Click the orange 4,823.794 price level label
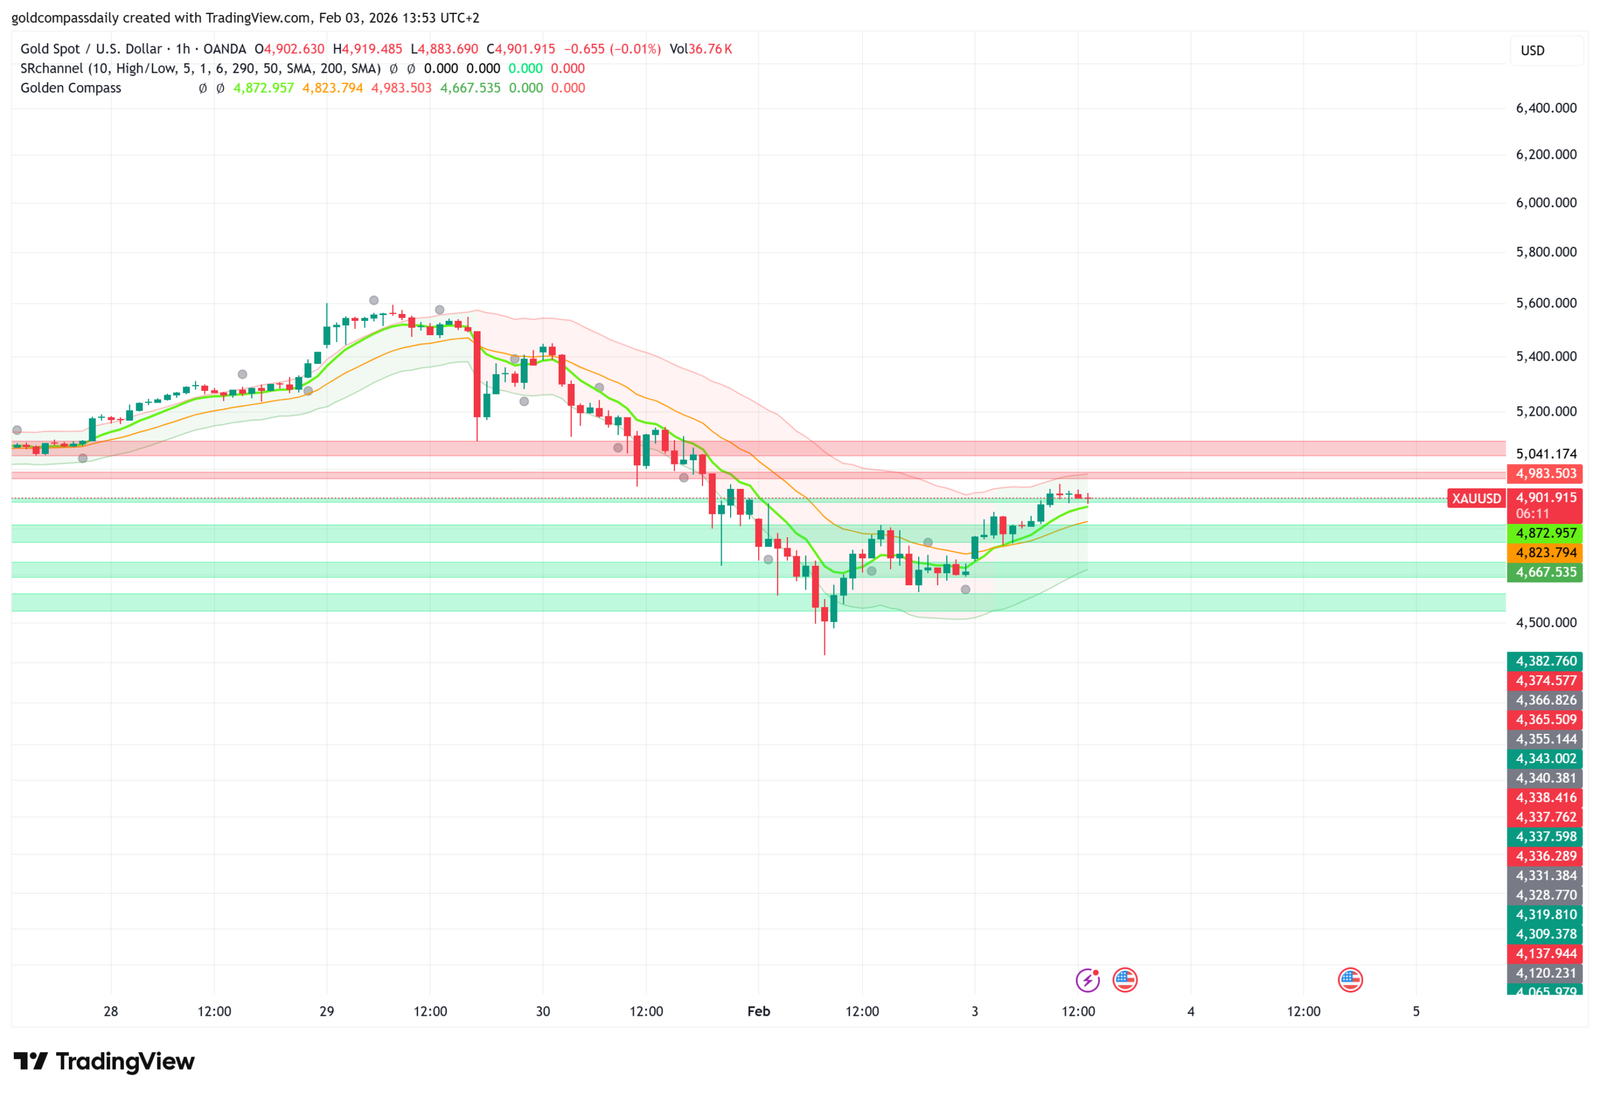The height and width of the screenshot is (1096, 1600). click(x=1546, y=552)
